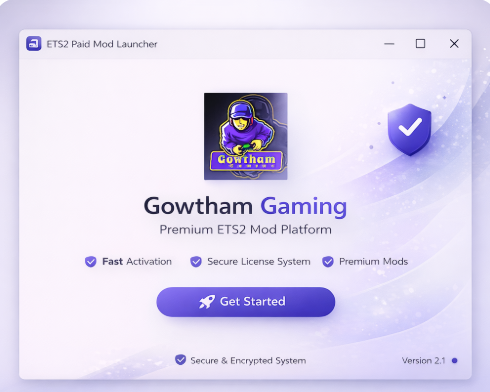Click the large blue shield checkmark icon
The width and height of the screenshot is (490, 392).
tap(410, 129)
